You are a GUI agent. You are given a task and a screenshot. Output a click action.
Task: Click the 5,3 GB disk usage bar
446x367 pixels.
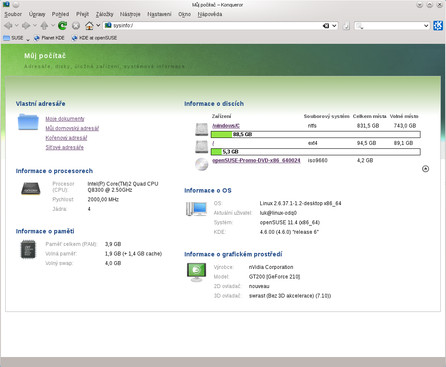pyautogui.click(x=315, y=152)
